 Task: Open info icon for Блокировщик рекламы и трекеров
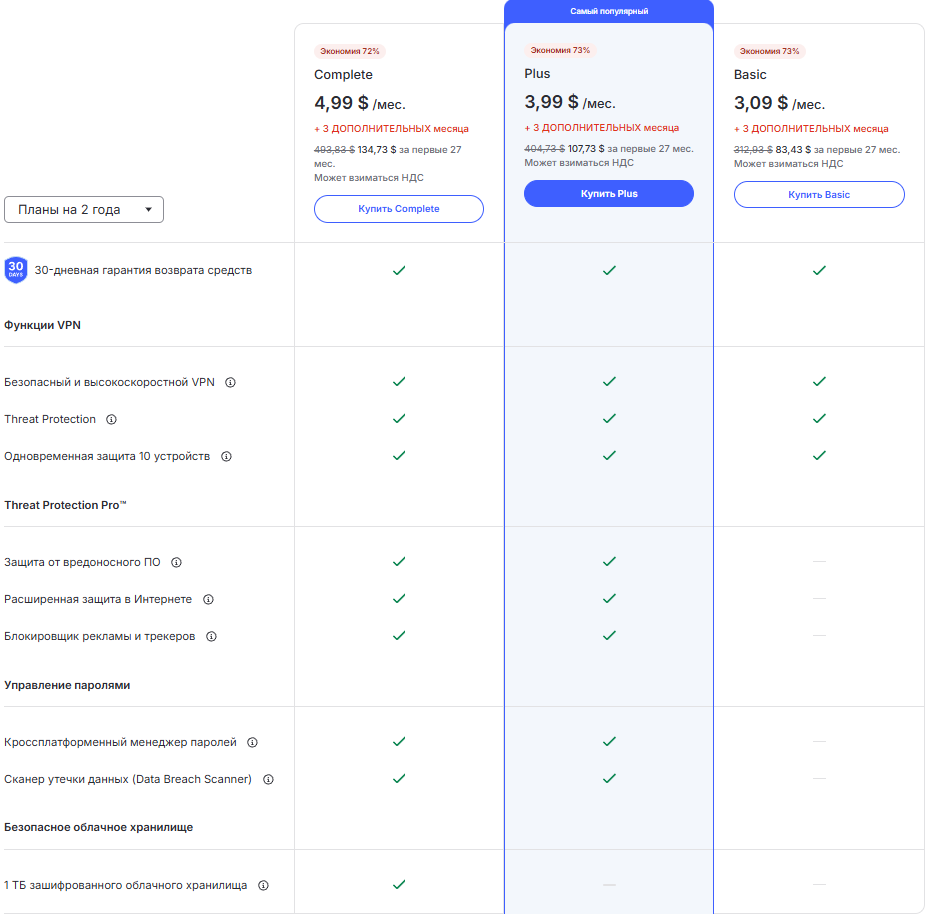pyautogui.click(x=211, y=636)
